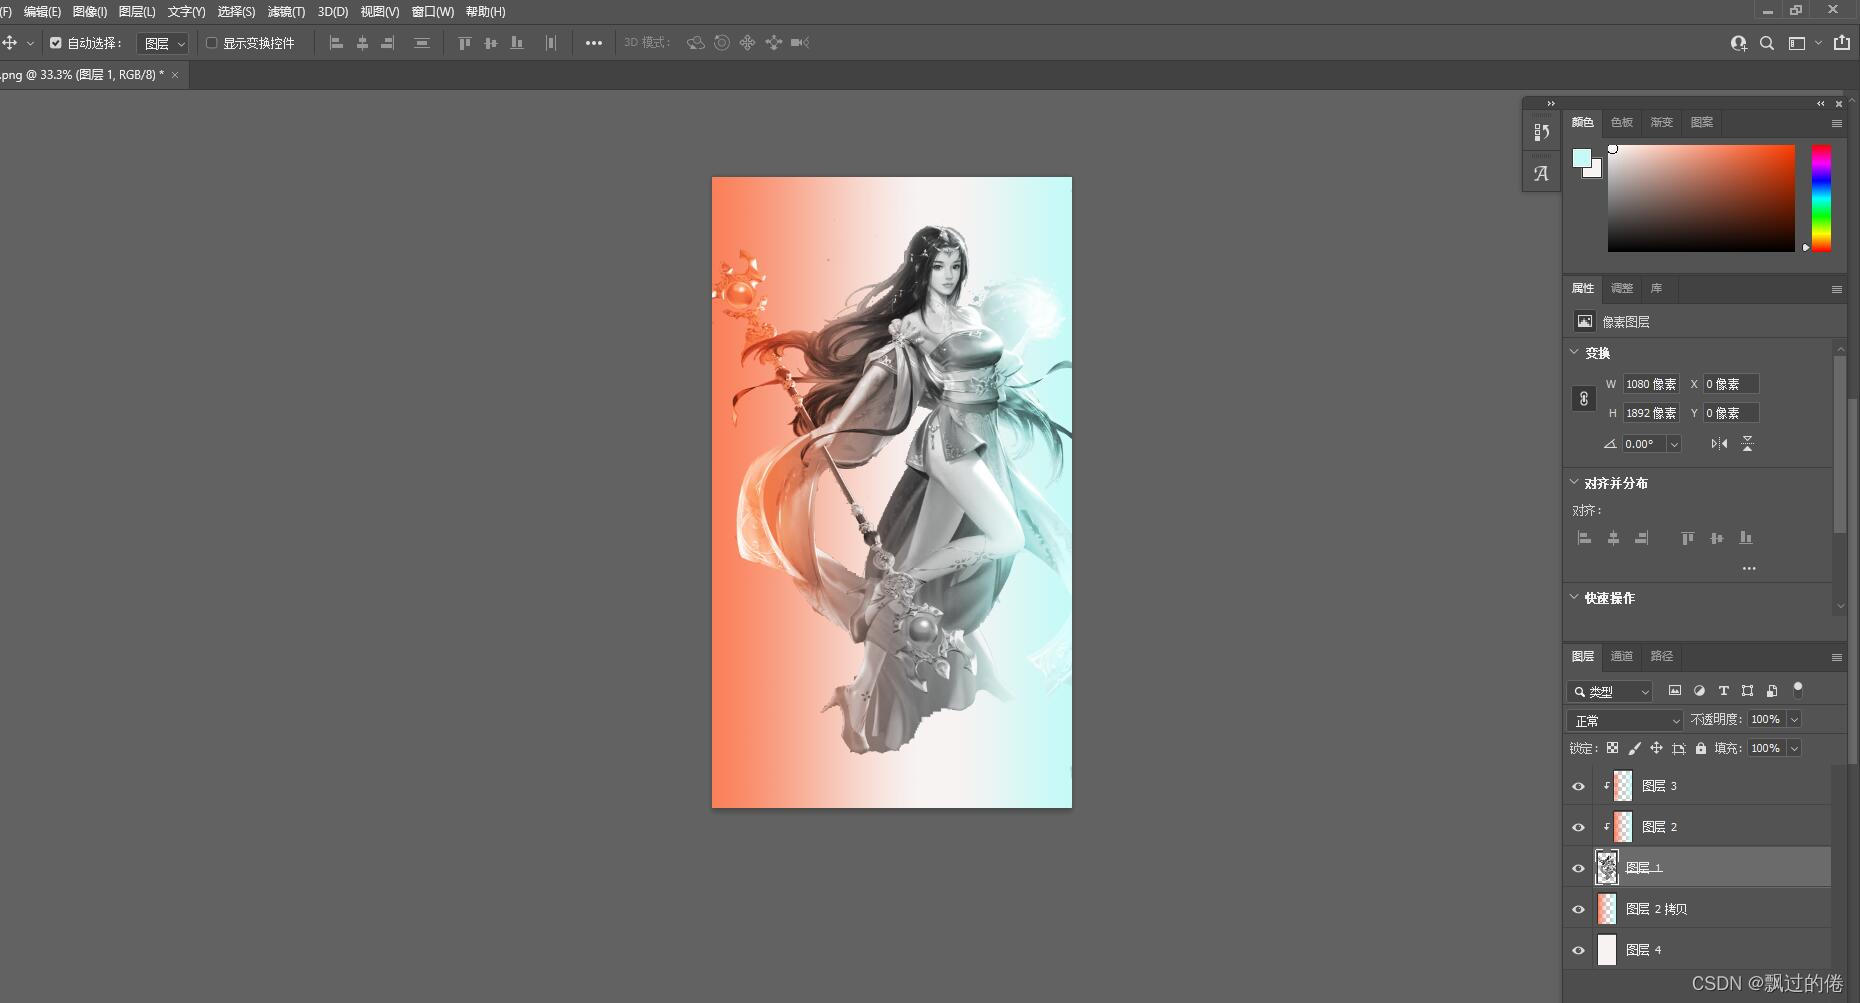The image size is (1860, 1003).
Task: Hide 图层 2 with its eye icon
Action: coord(1578,827)
